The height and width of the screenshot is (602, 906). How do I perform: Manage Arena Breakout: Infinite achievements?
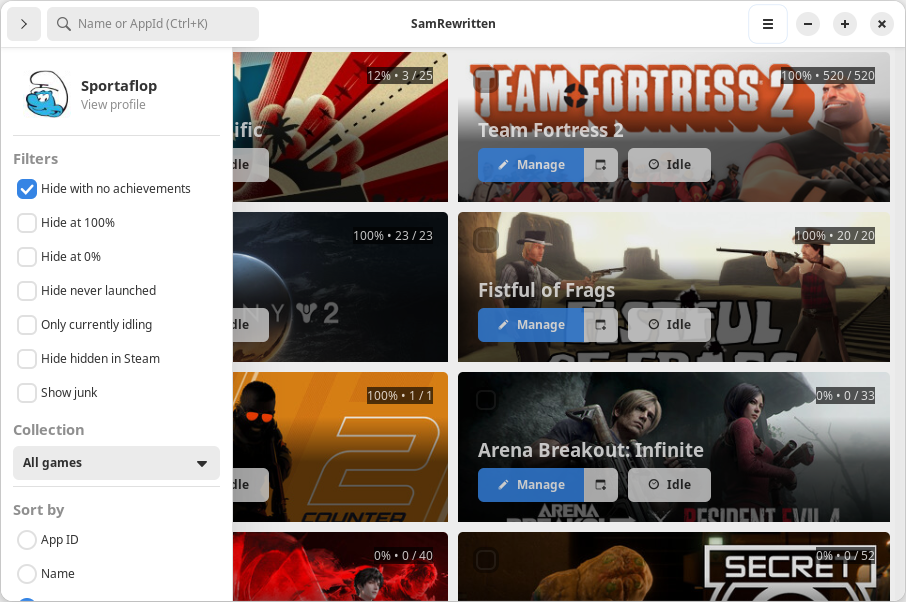click(x=530, y=485)
